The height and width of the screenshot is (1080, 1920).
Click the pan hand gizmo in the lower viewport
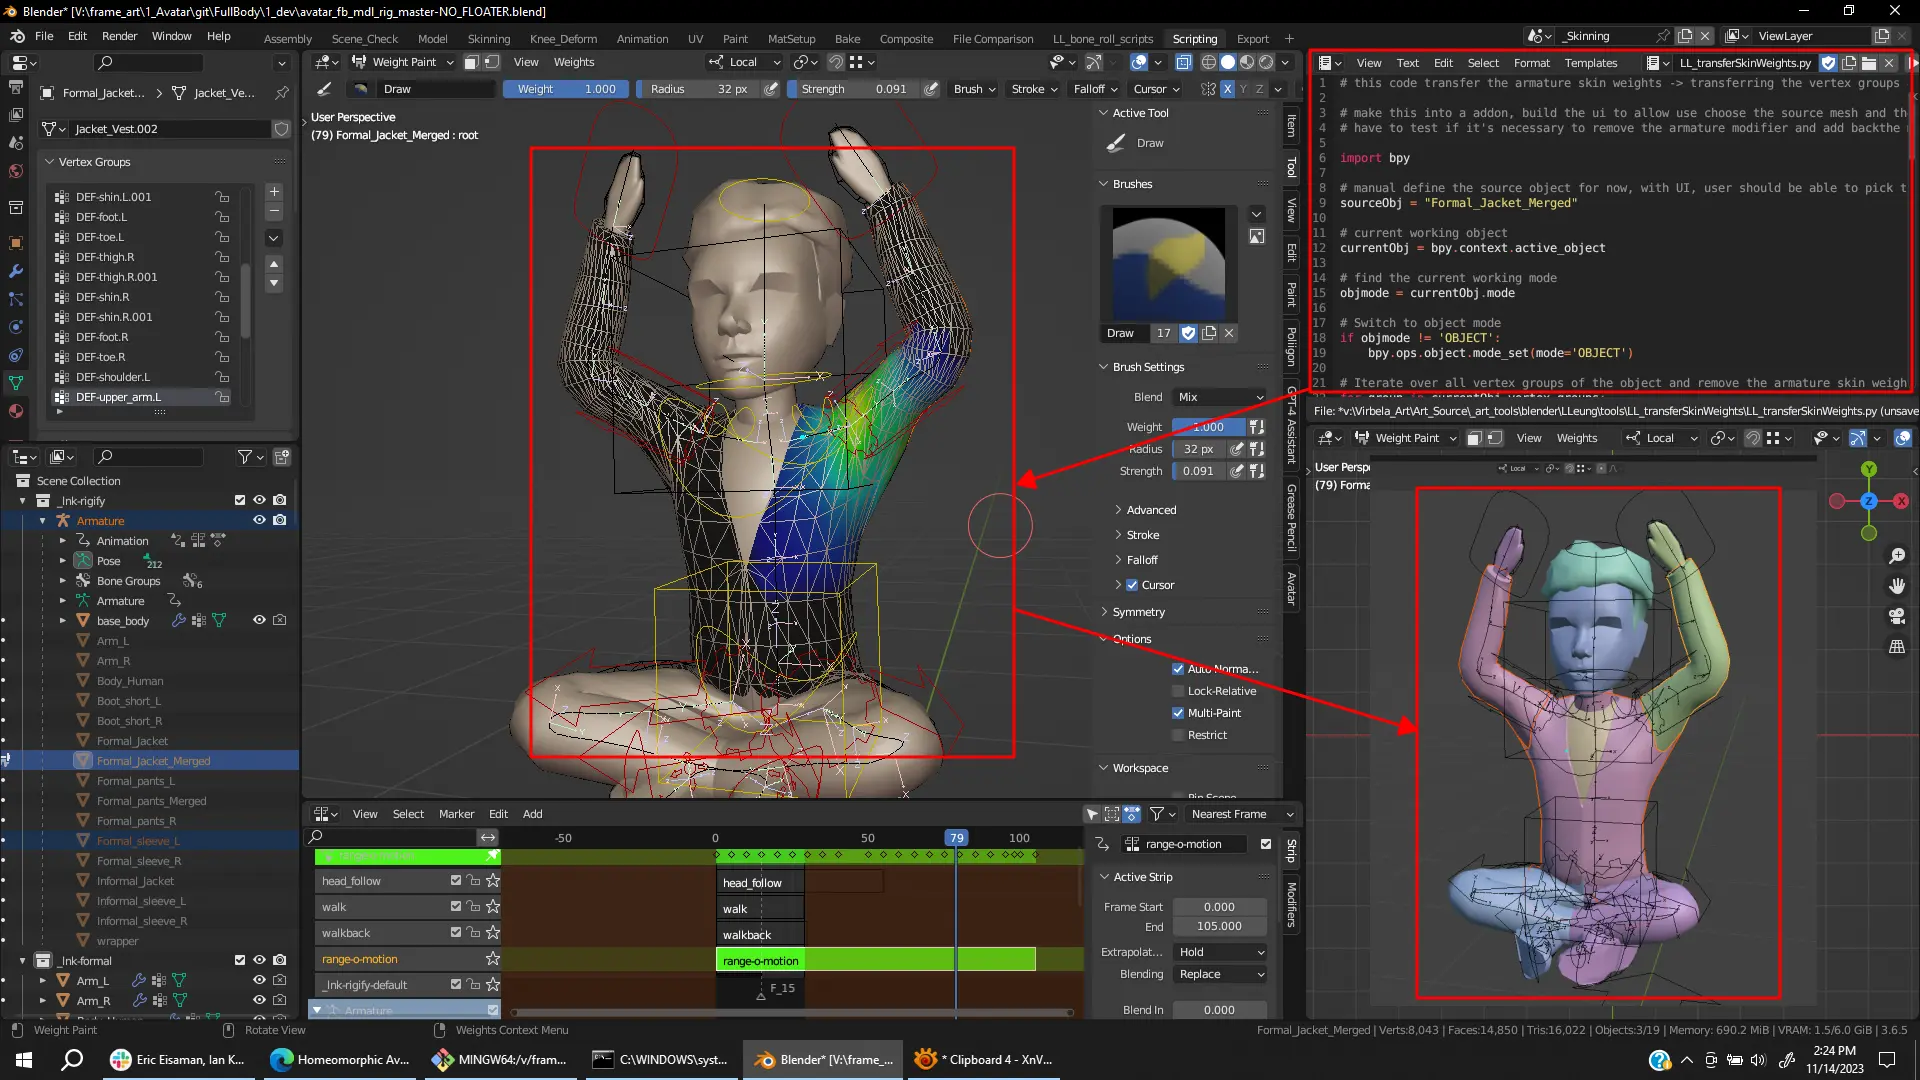pyautogui.click(x=1896, y=586)
